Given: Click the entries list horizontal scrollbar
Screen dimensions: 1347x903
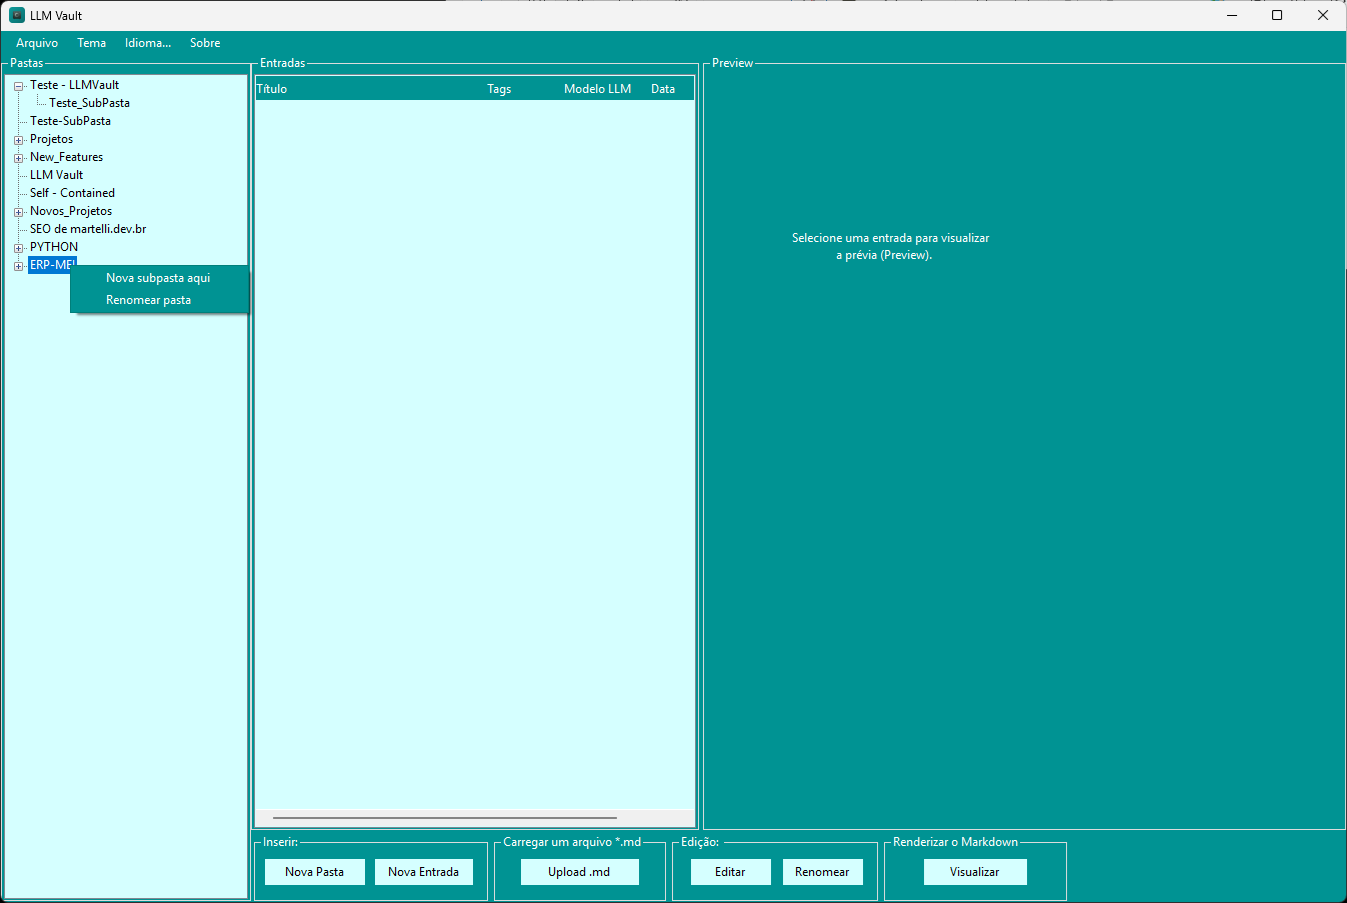Looking at the screenshot, I should click(444, 818).
